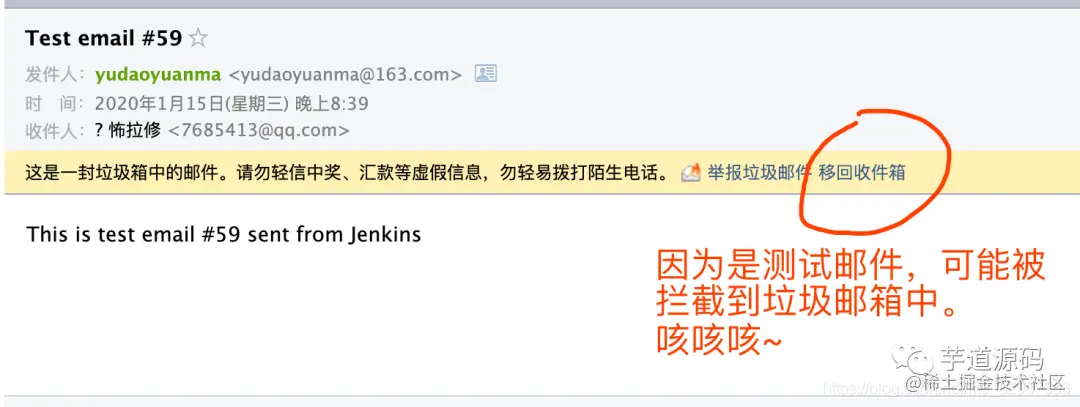Click the email body text about Jenkins
Viewport: 1080px width, 407px height.
pos(224,234)
